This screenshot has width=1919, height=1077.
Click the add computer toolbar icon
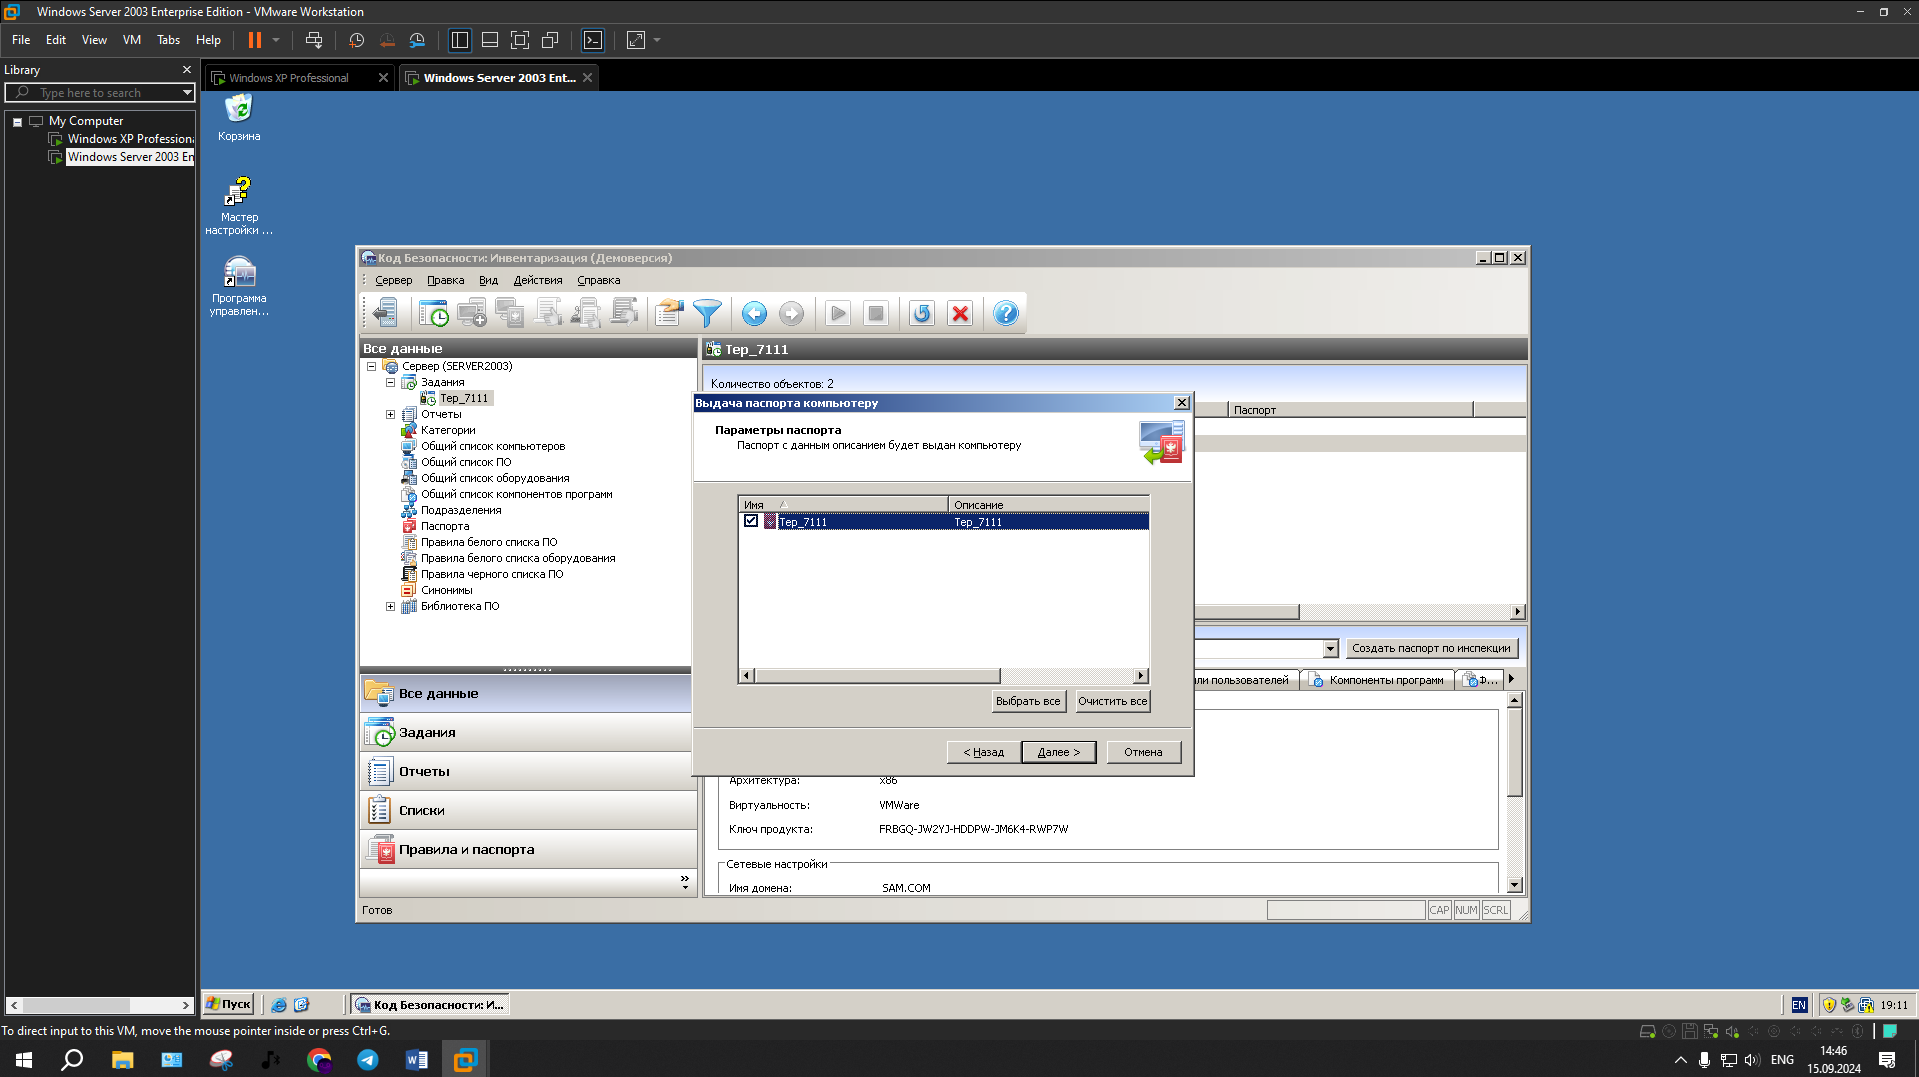point(472,313)
